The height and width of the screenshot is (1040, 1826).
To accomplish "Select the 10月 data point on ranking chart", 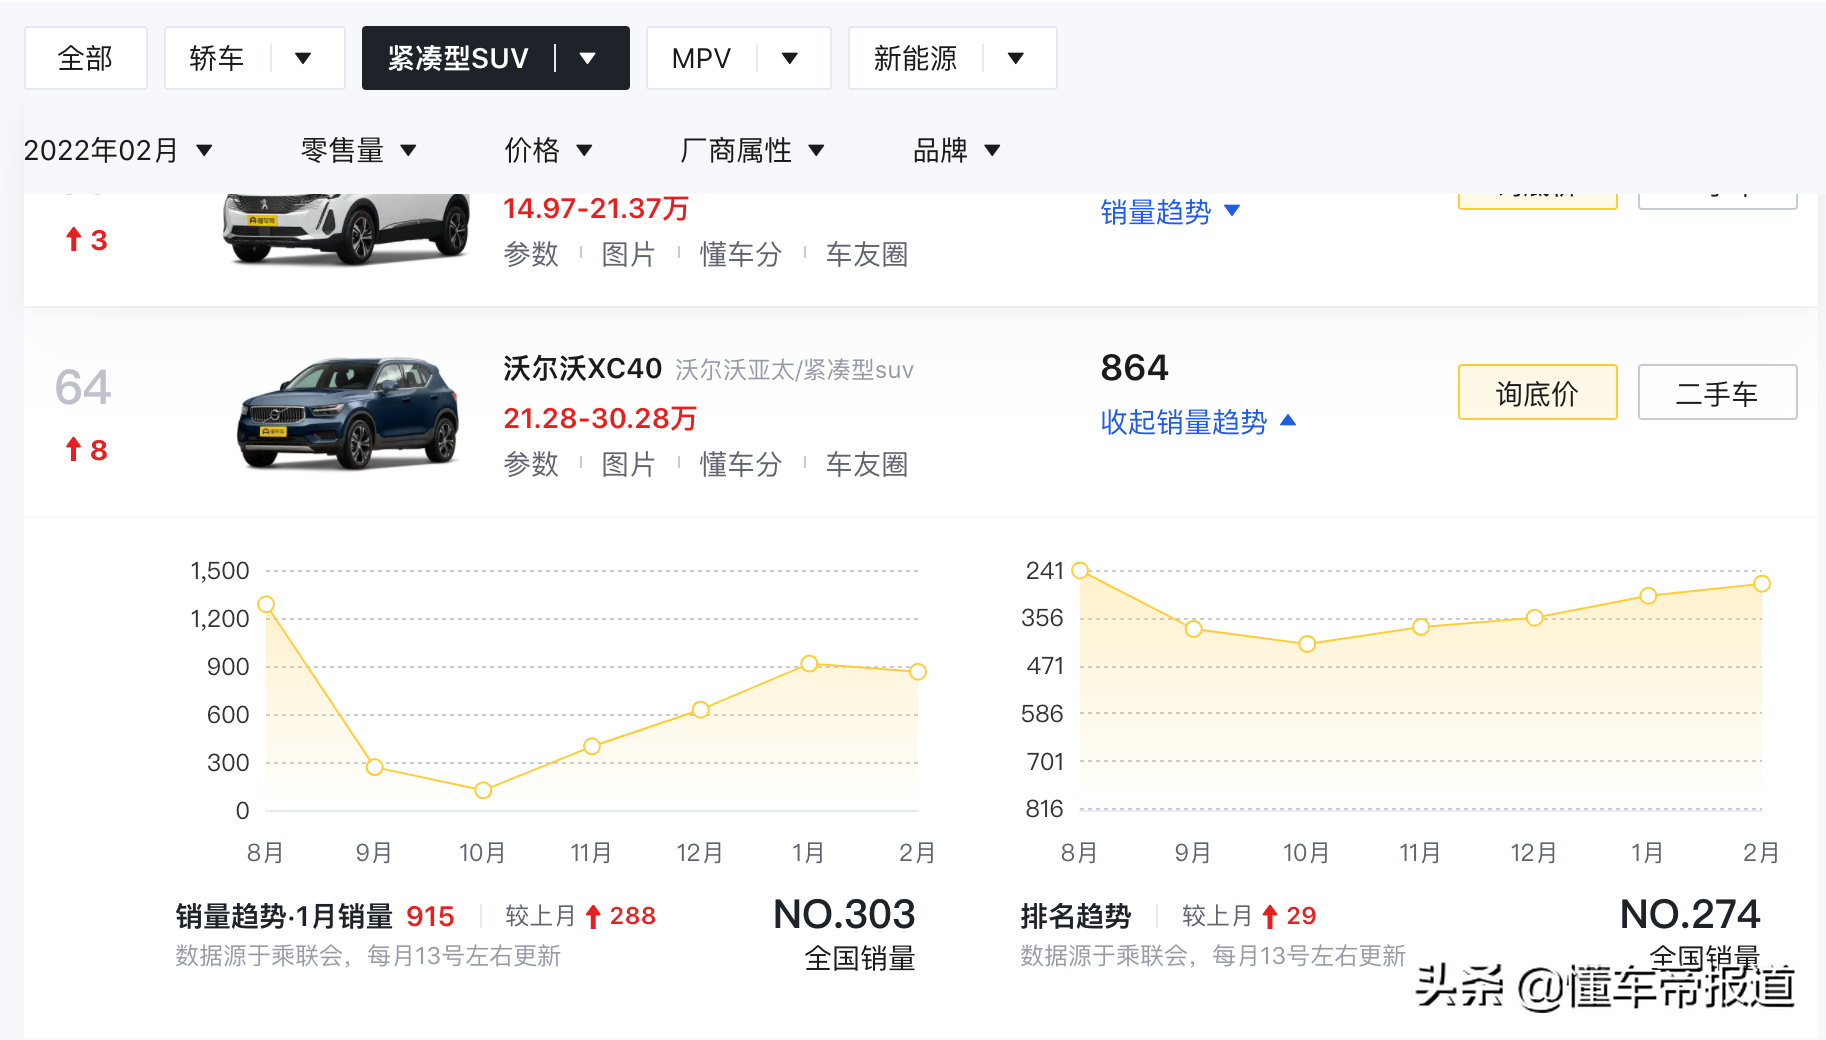I will (1307, 643).
